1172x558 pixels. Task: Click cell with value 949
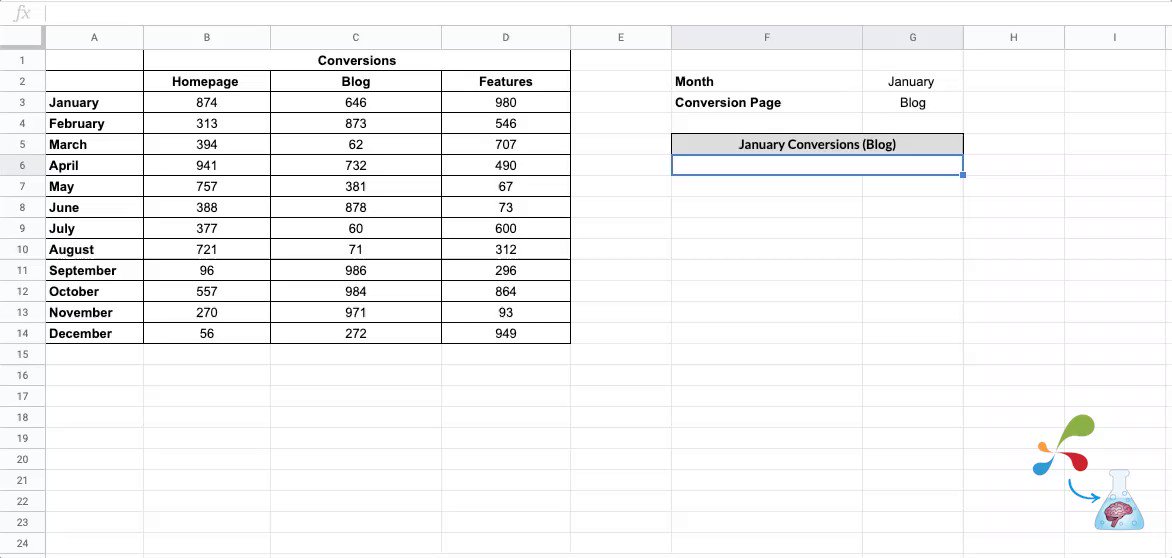(506, 333)
